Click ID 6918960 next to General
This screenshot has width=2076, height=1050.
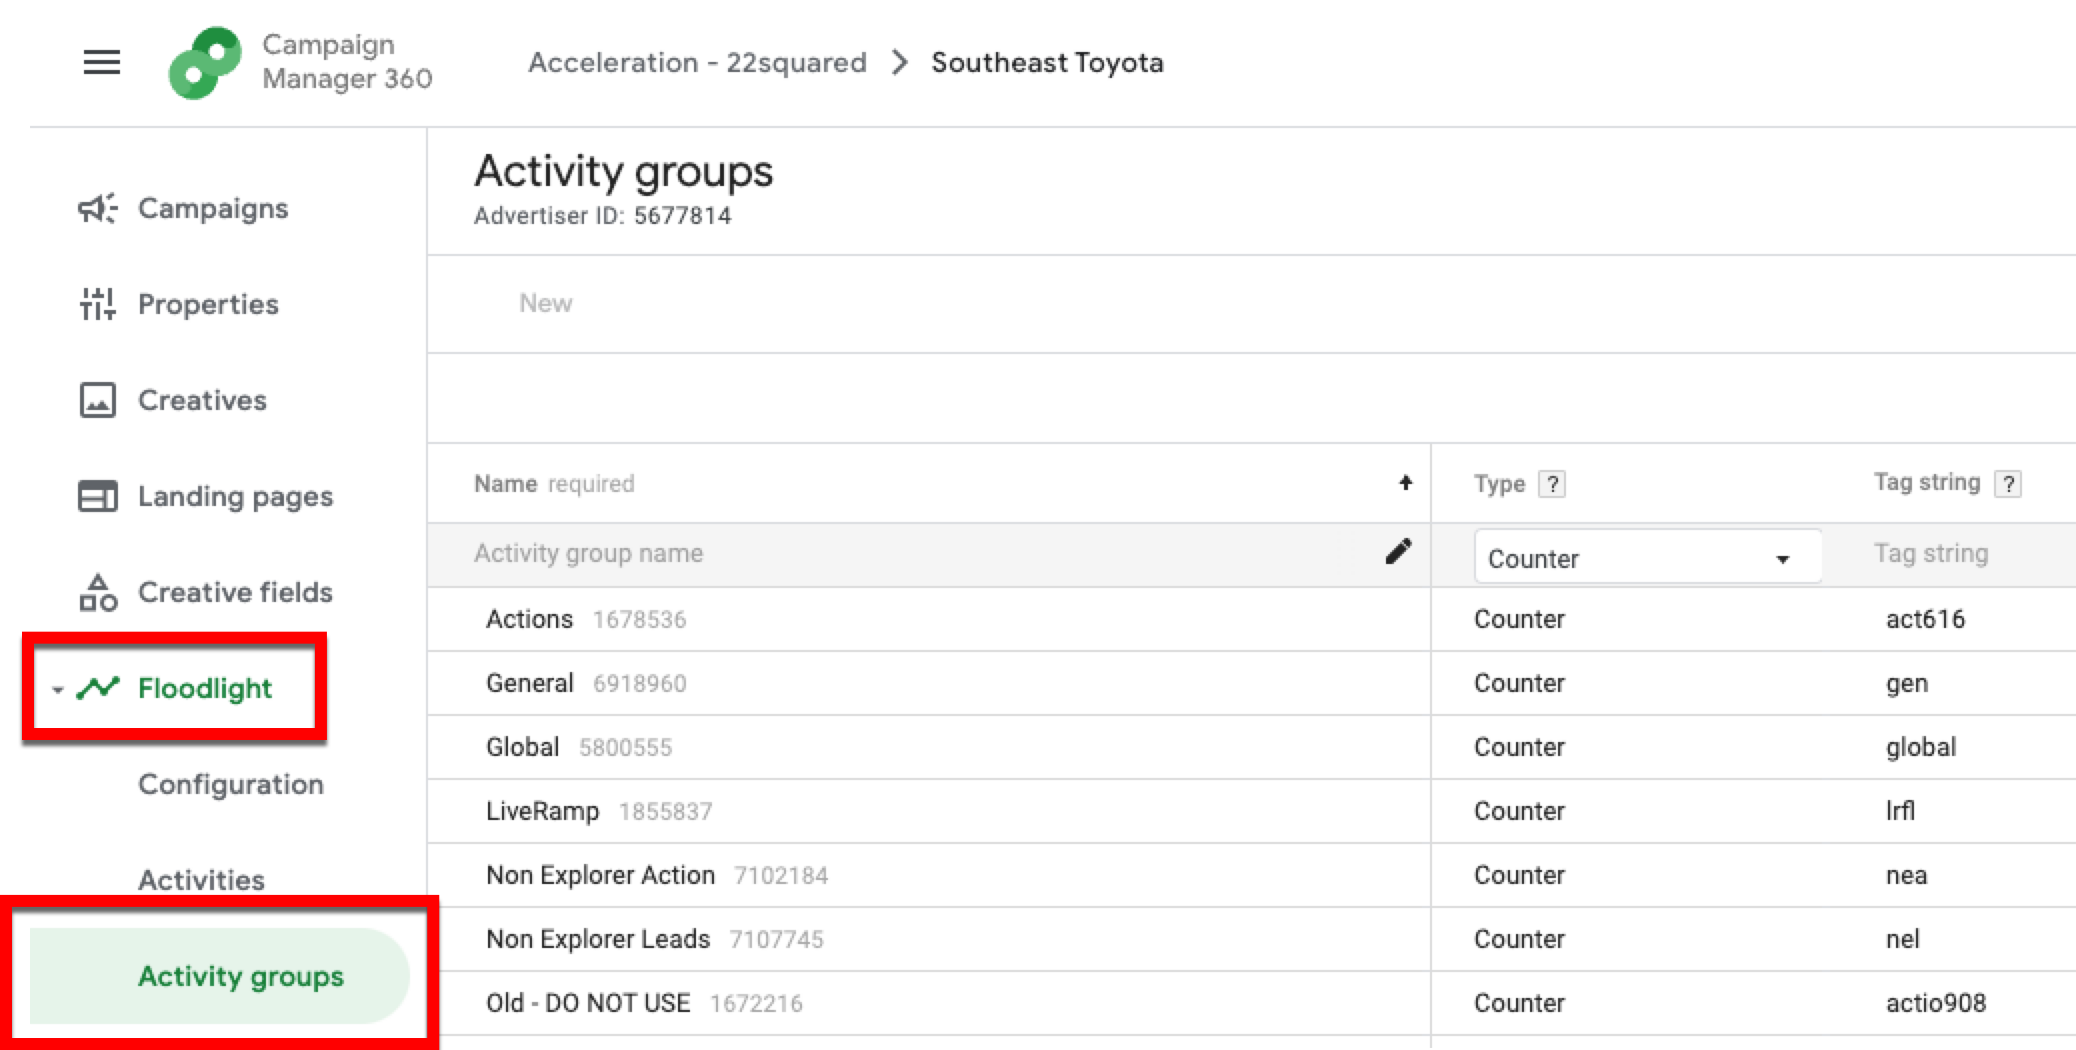point(640,684)
